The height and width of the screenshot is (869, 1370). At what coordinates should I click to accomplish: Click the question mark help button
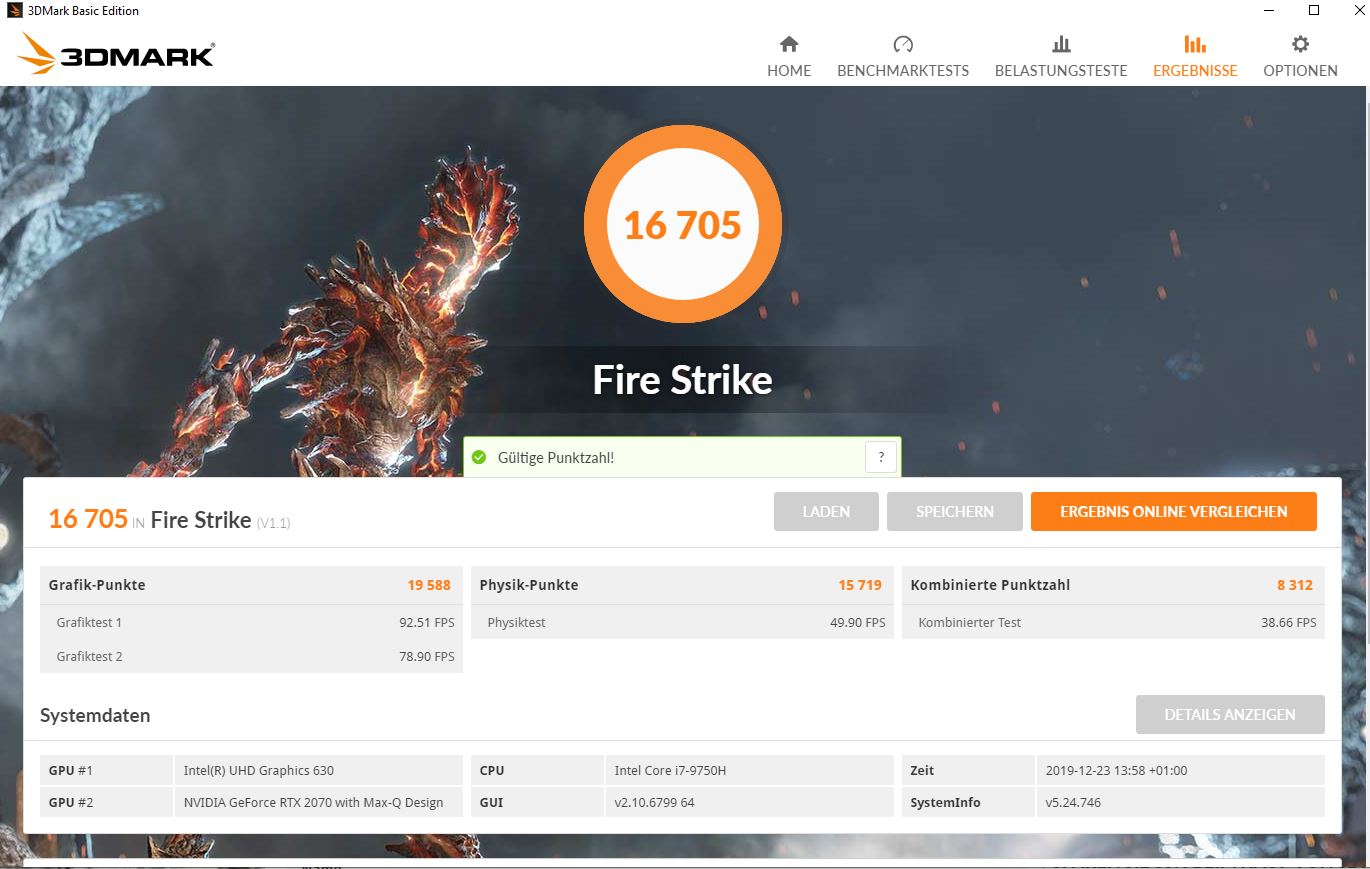[881, 457]
